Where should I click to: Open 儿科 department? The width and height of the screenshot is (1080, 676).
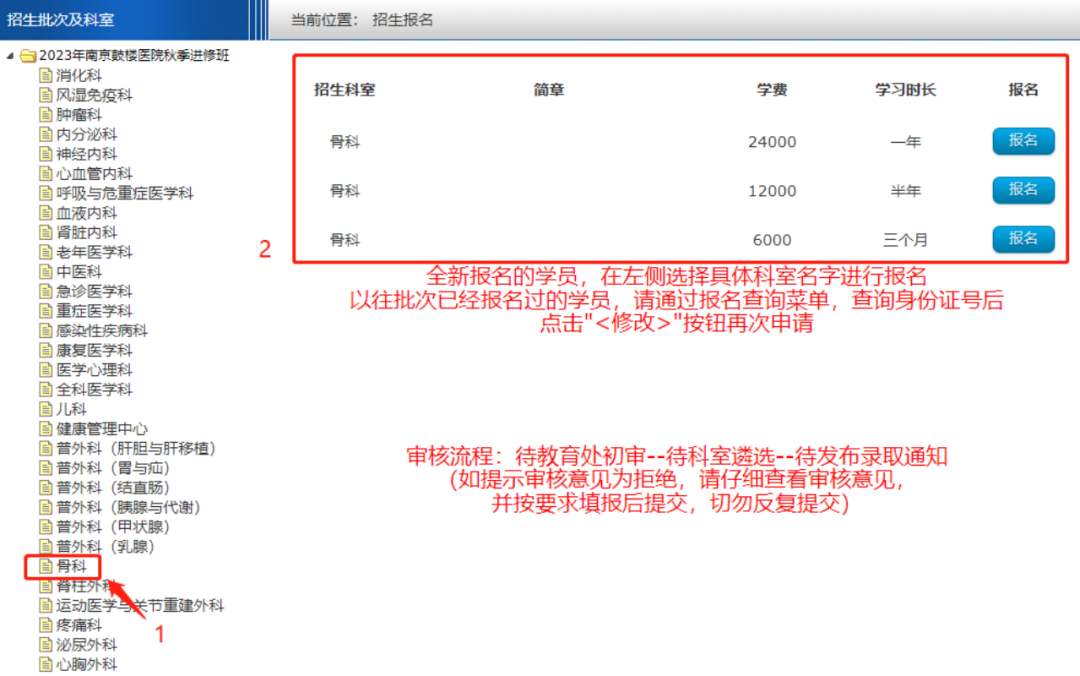tap(71, 409)
